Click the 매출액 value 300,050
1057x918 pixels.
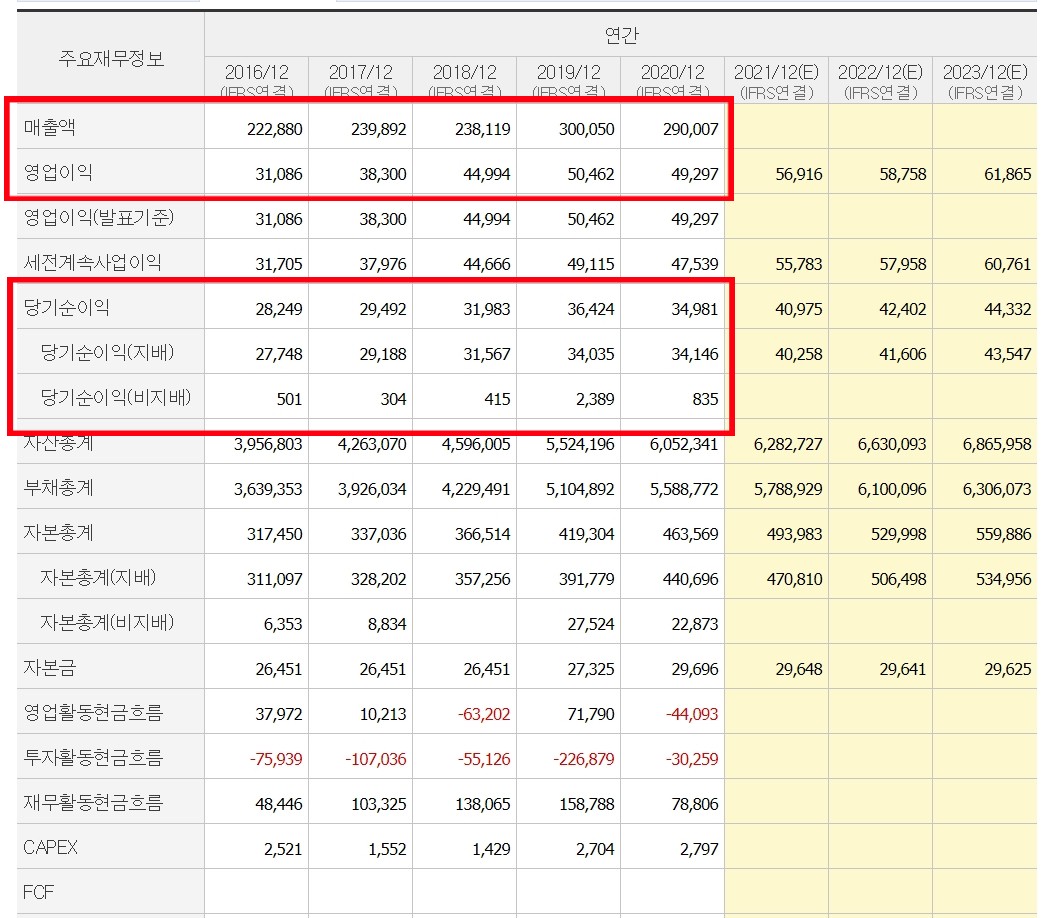pos(586,129)
